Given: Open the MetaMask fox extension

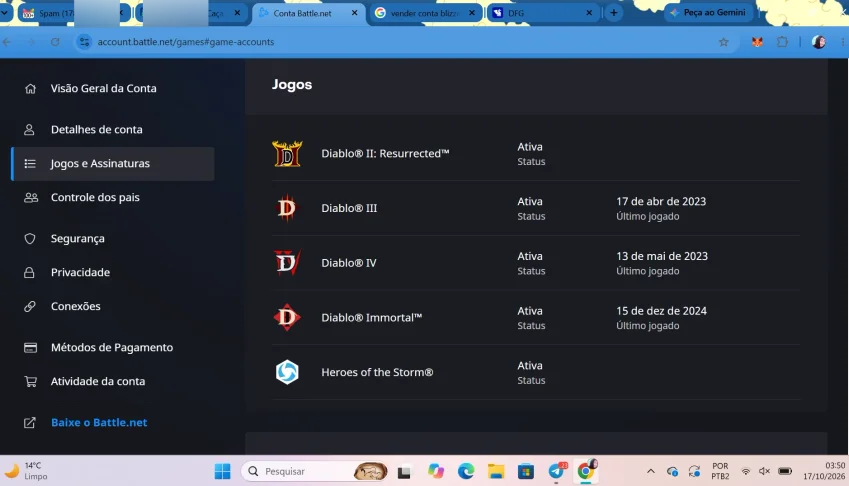Looking at the screenshot, I should click(757, 42).
